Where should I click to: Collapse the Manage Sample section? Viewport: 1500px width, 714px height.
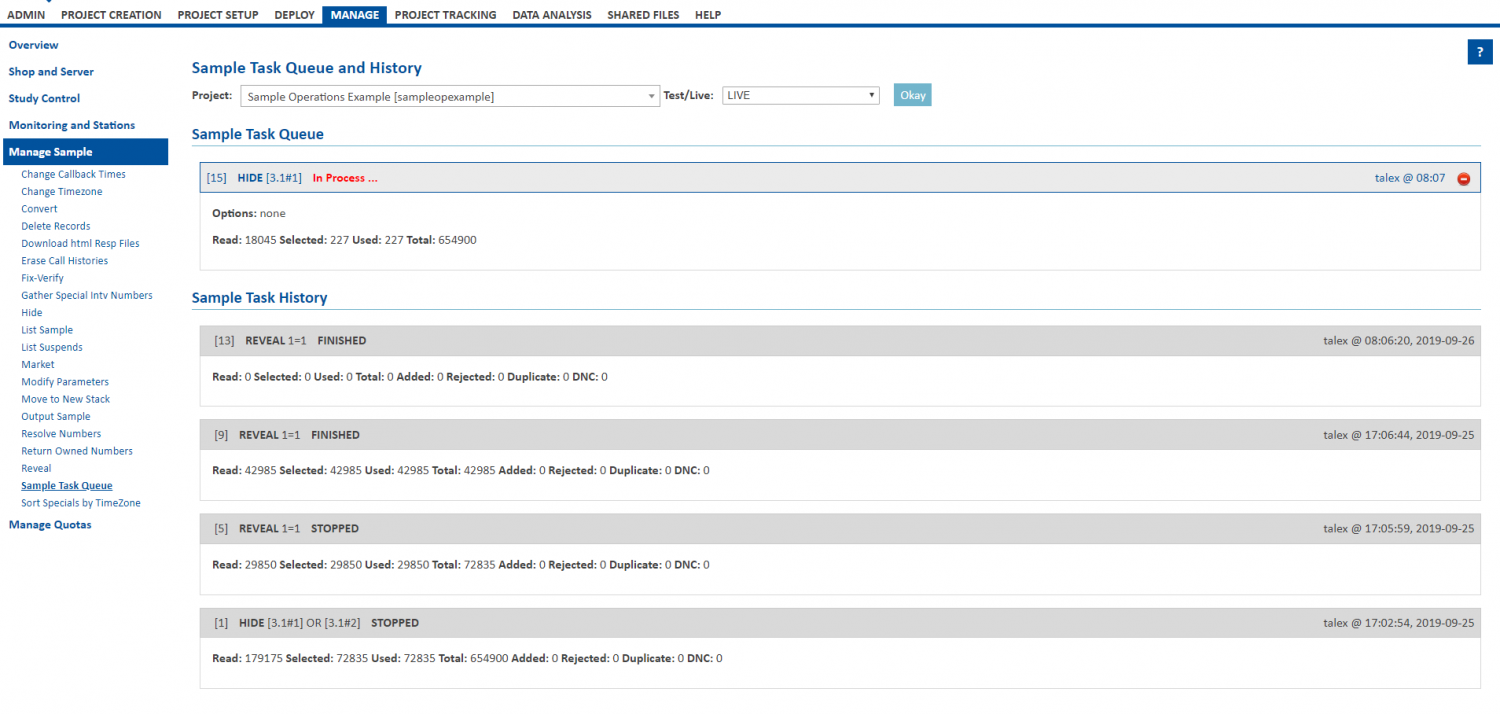click(x=48, y=151)
